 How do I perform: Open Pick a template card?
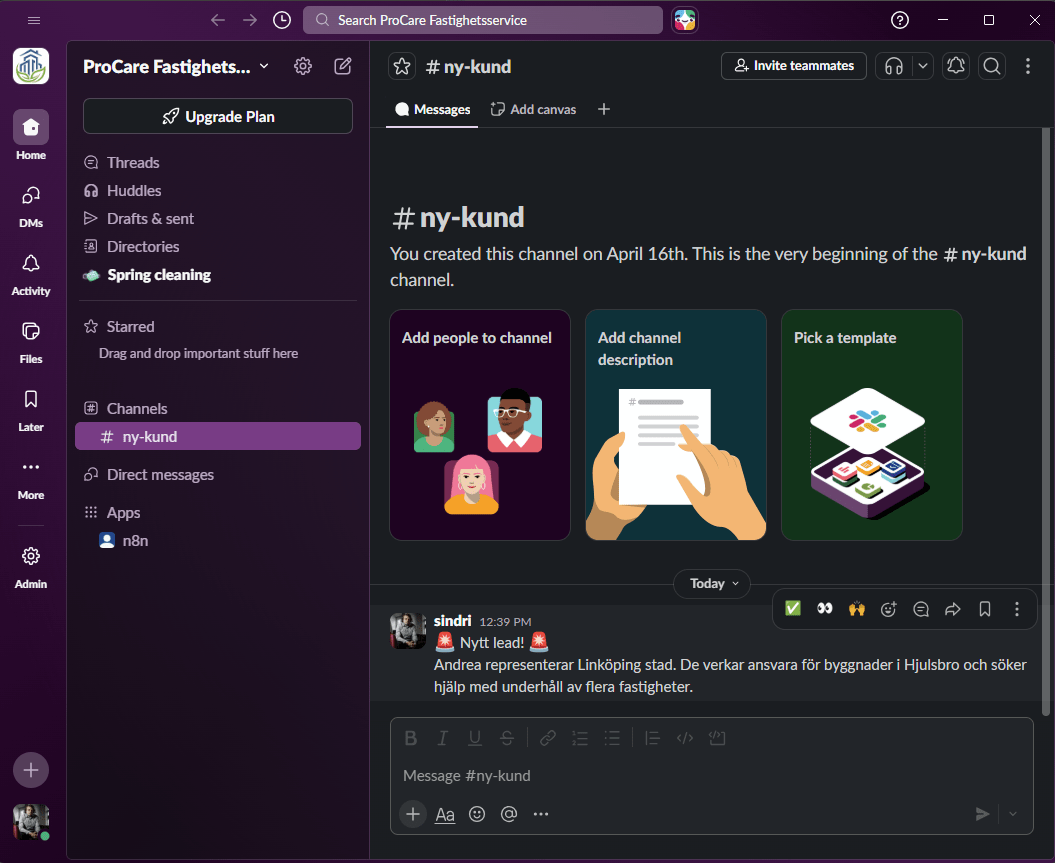[x=872, y=424]
